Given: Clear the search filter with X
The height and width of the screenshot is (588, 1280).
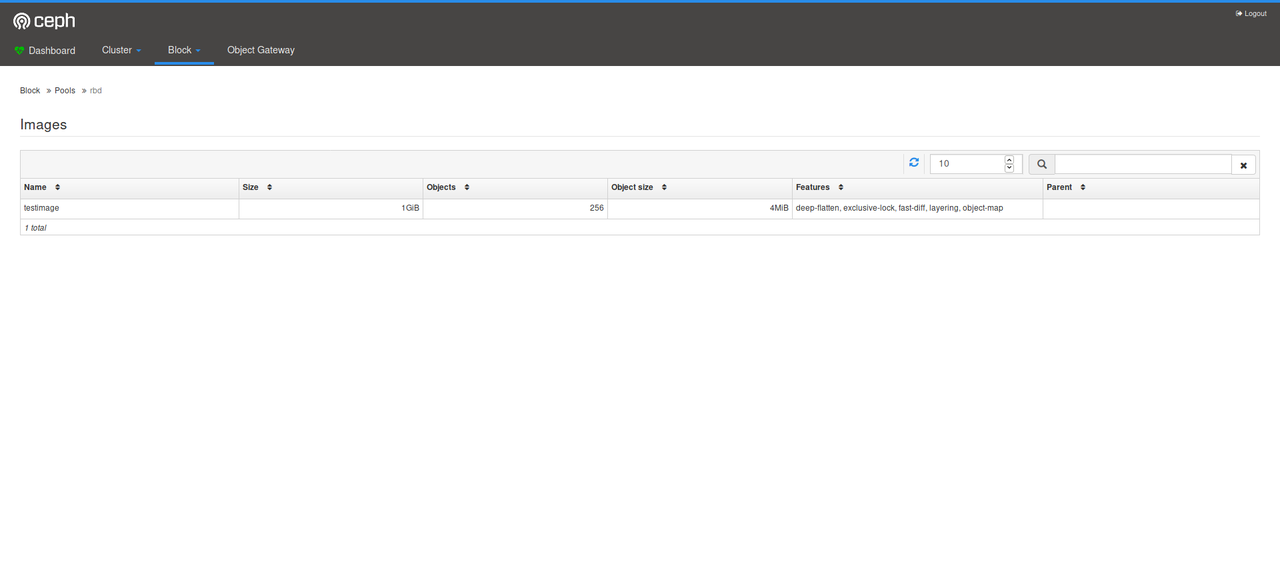Looking at the screenshot, I should pyautogui.click(x=1243, y=165).
